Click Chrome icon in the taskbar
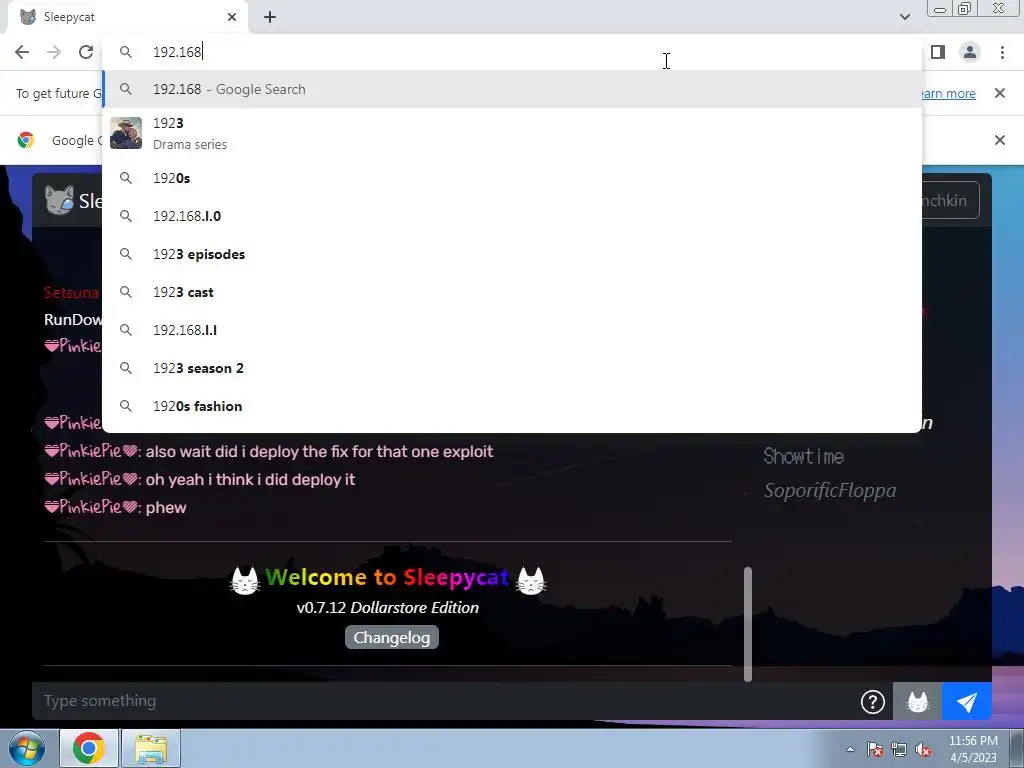Screen dimensions: 1024x768 (x=89, y=748)
